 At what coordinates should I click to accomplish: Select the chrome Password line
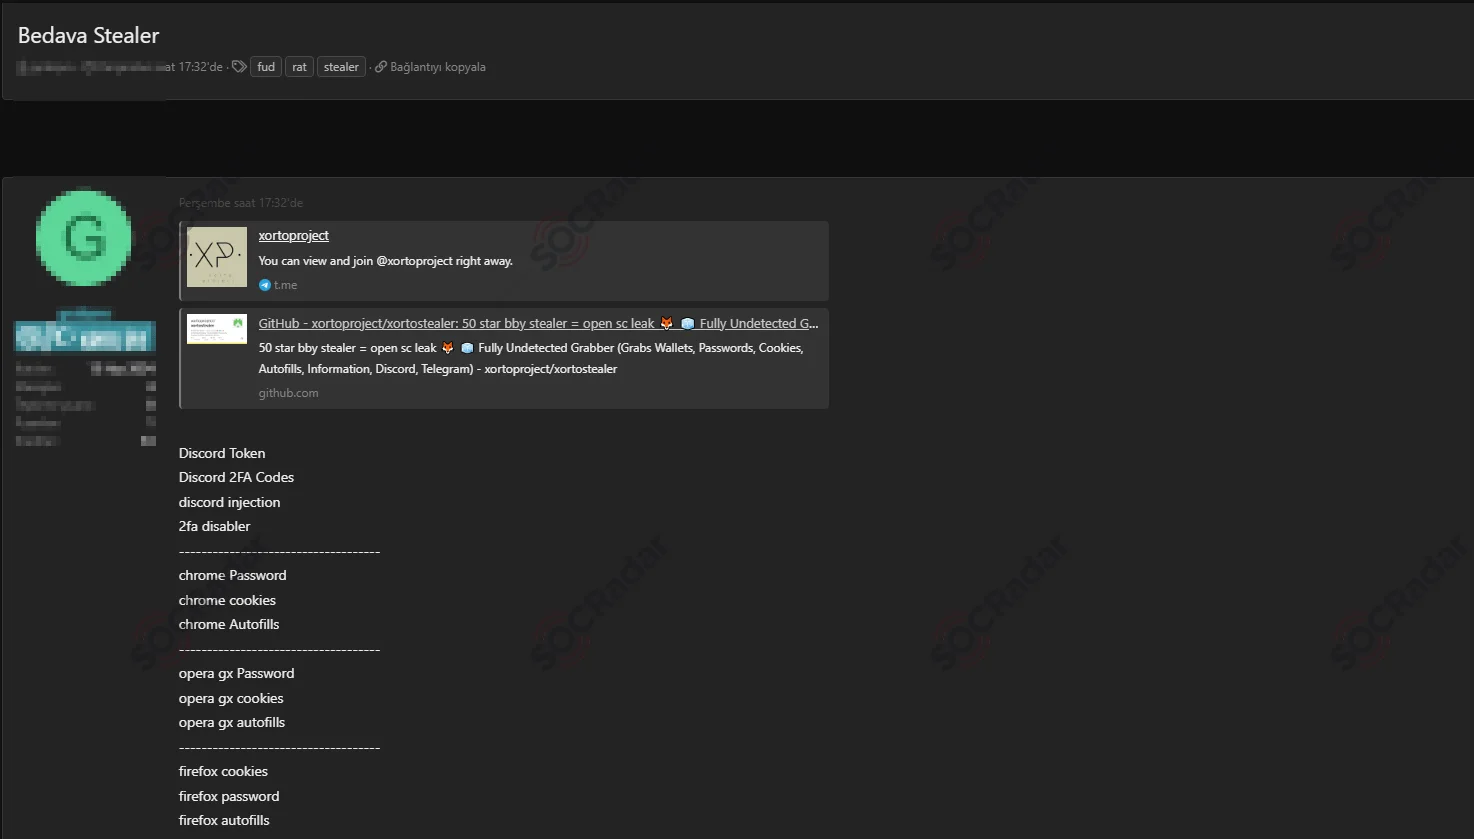click(x=232, y=575)
